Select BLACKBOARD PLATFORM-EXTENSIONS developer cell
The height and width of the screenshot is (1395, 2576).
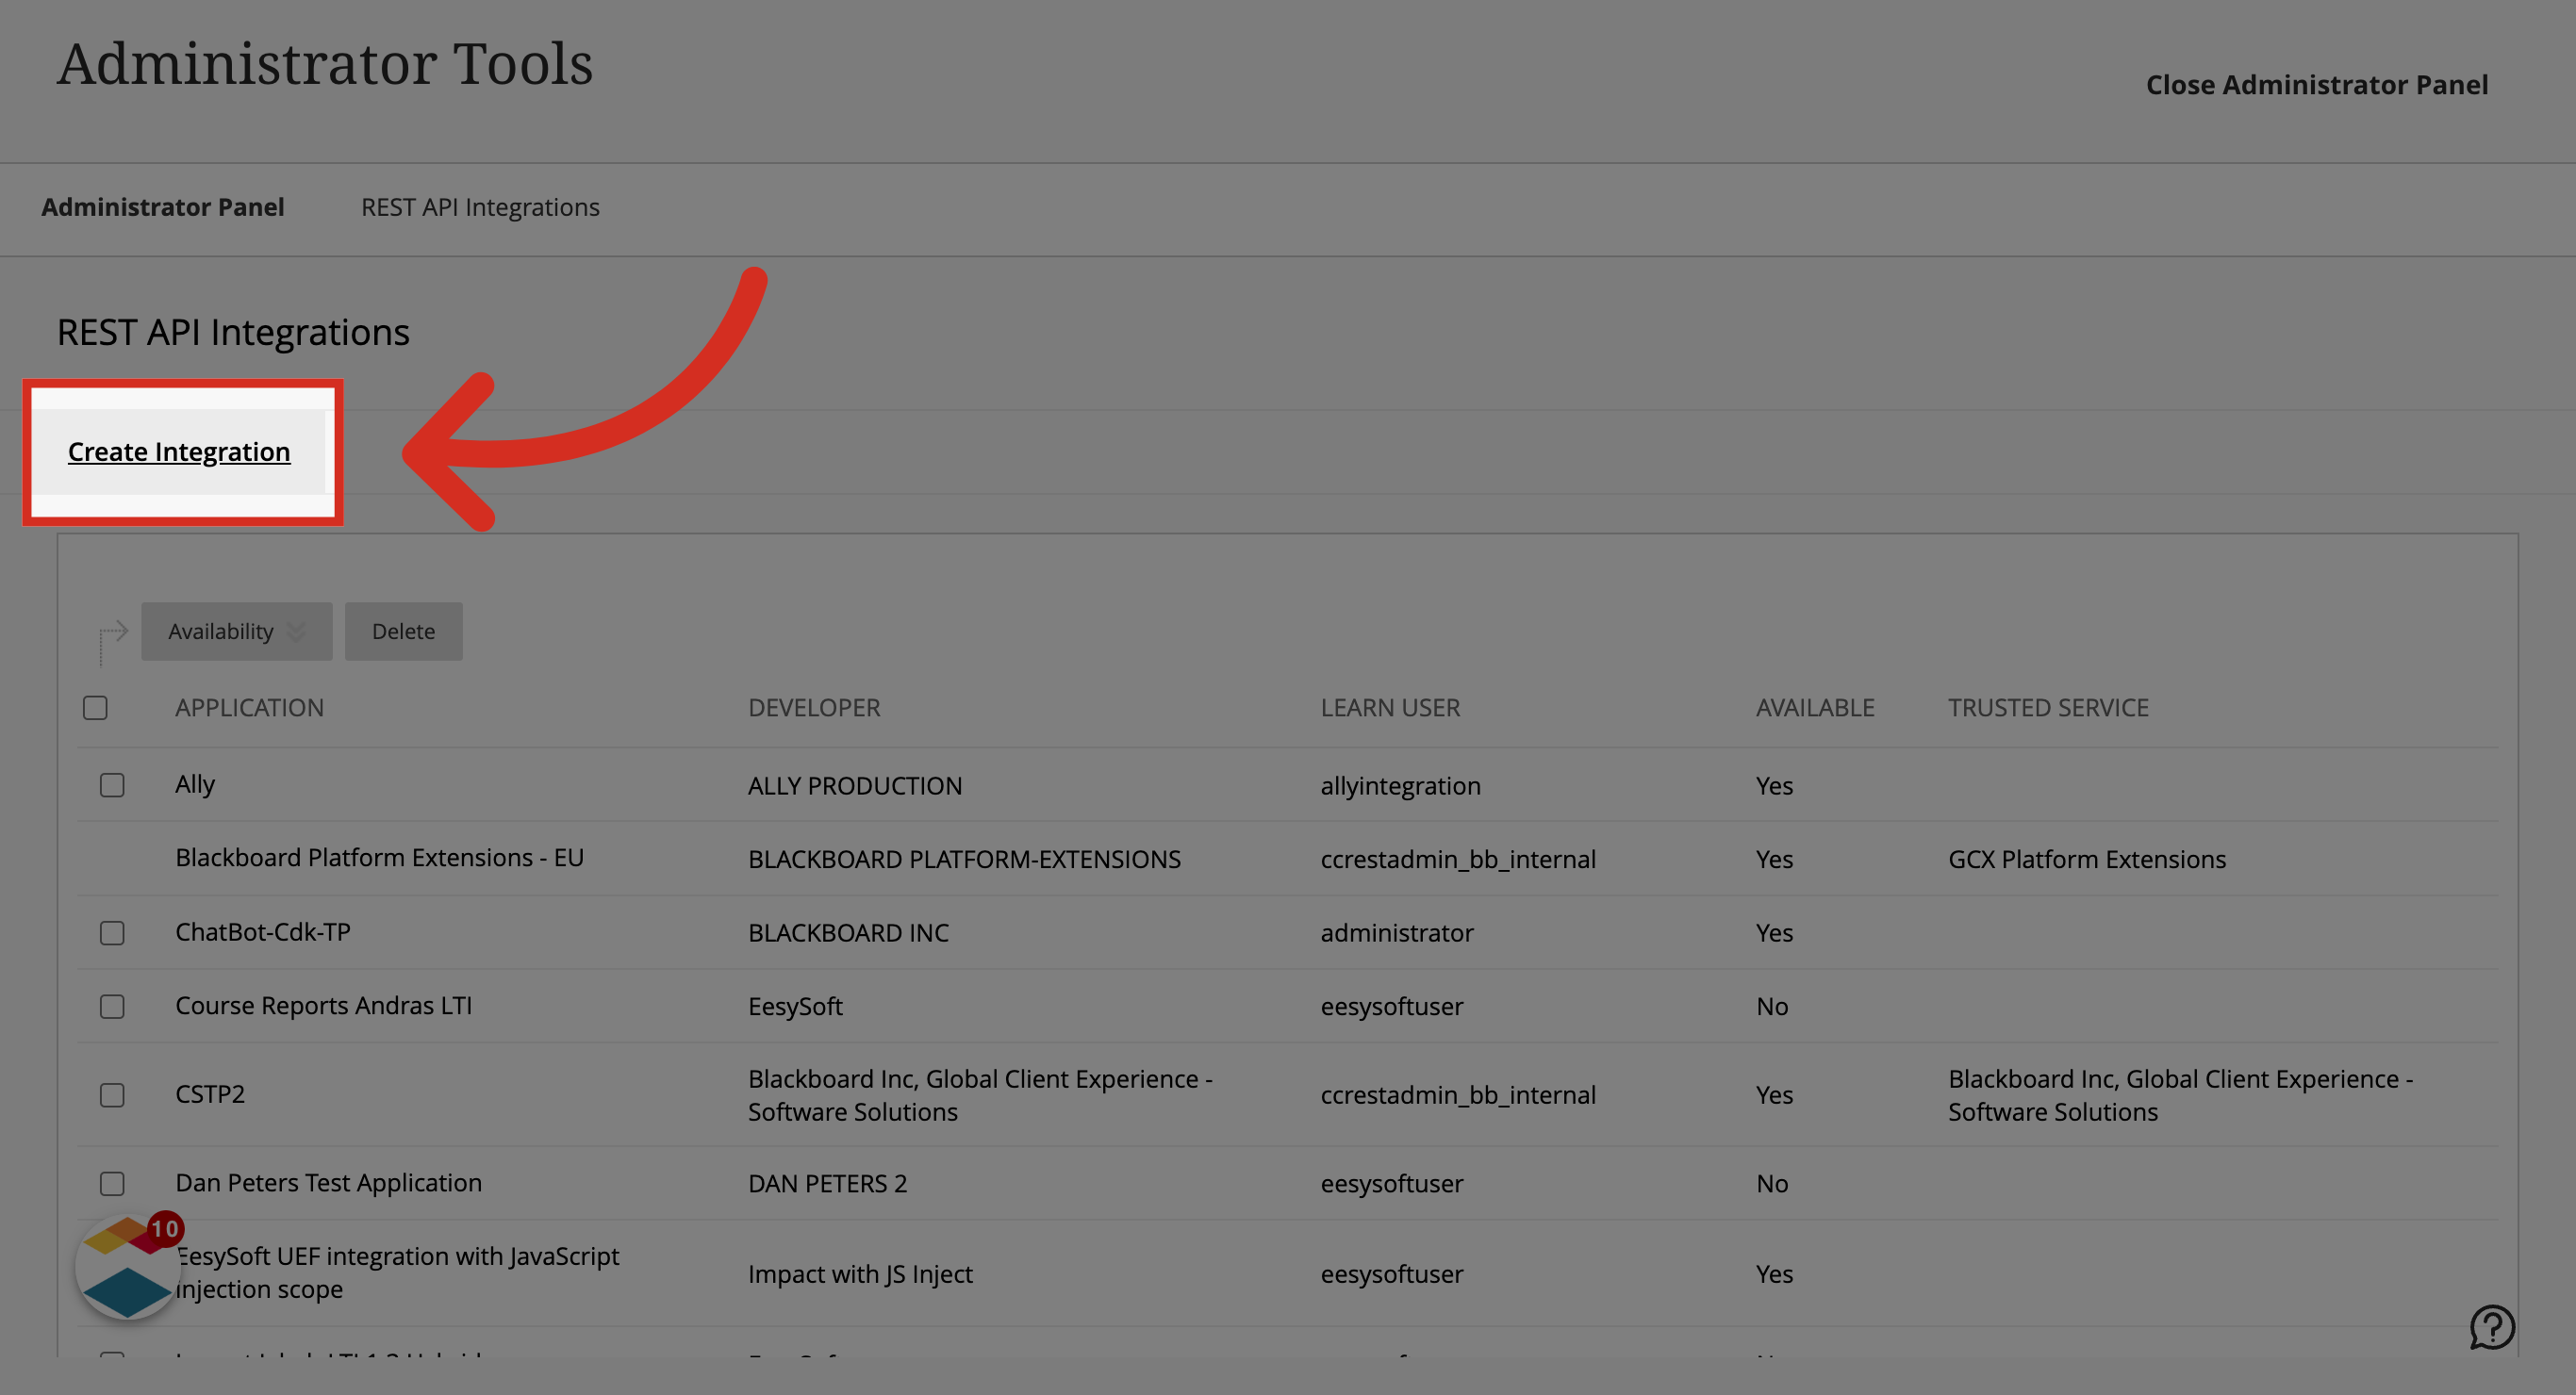[x=964, y=860]
